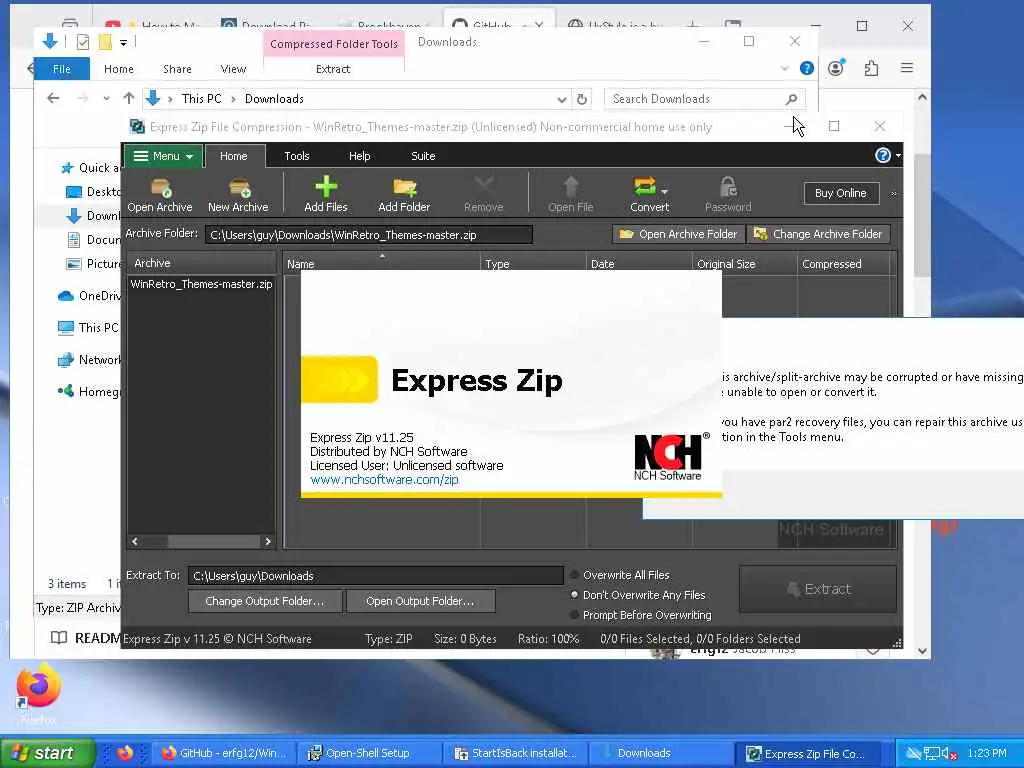This screenshot has width=1024, height=768.
Task: Open the help icon dropdown arrow
Action: tap(898, 155)
